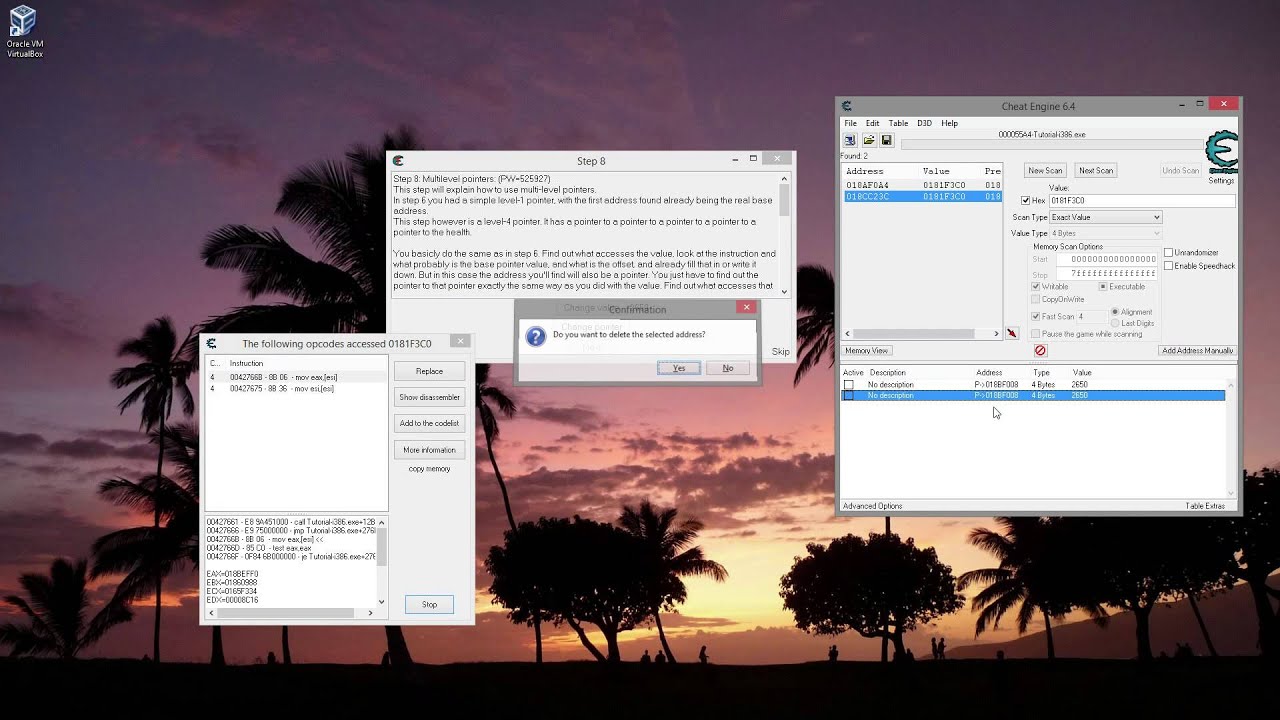1280x720 pixels.
Task: Click the save floppy disk icon in Cheat Engine
Action: point(886,140)
